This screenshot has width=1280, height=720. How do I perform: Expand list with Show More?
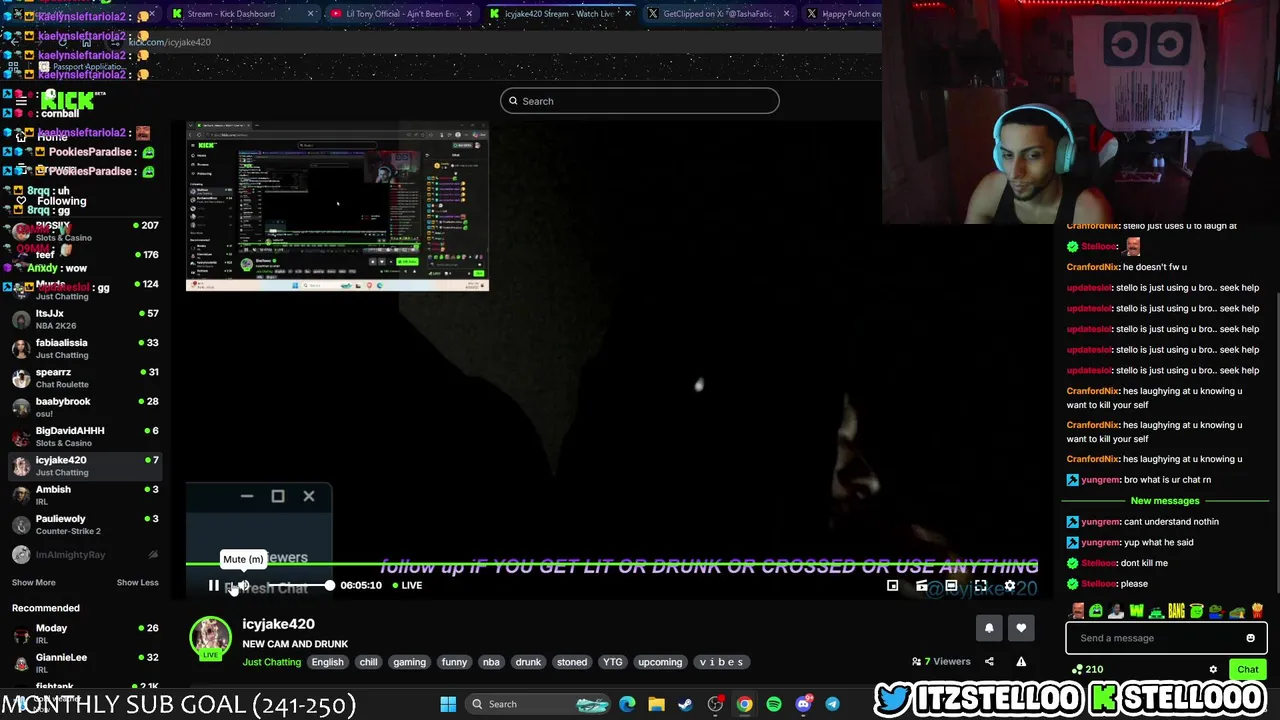click(33, 583)
